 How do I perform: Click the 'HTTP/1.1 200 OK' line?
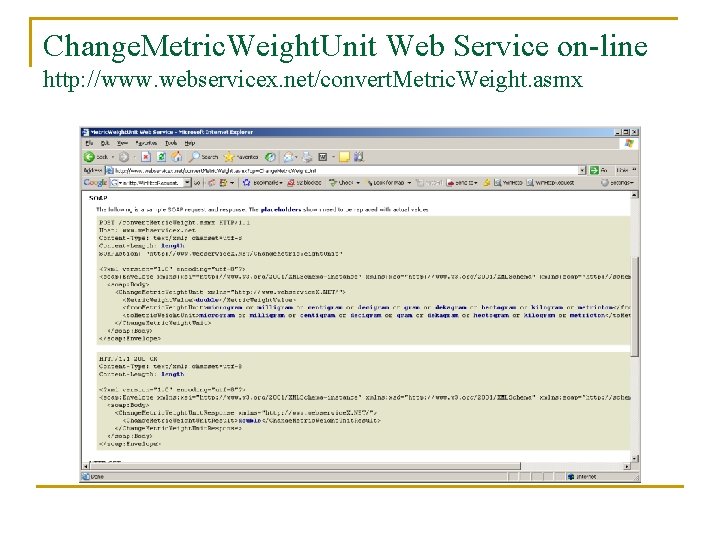(128, 359)
